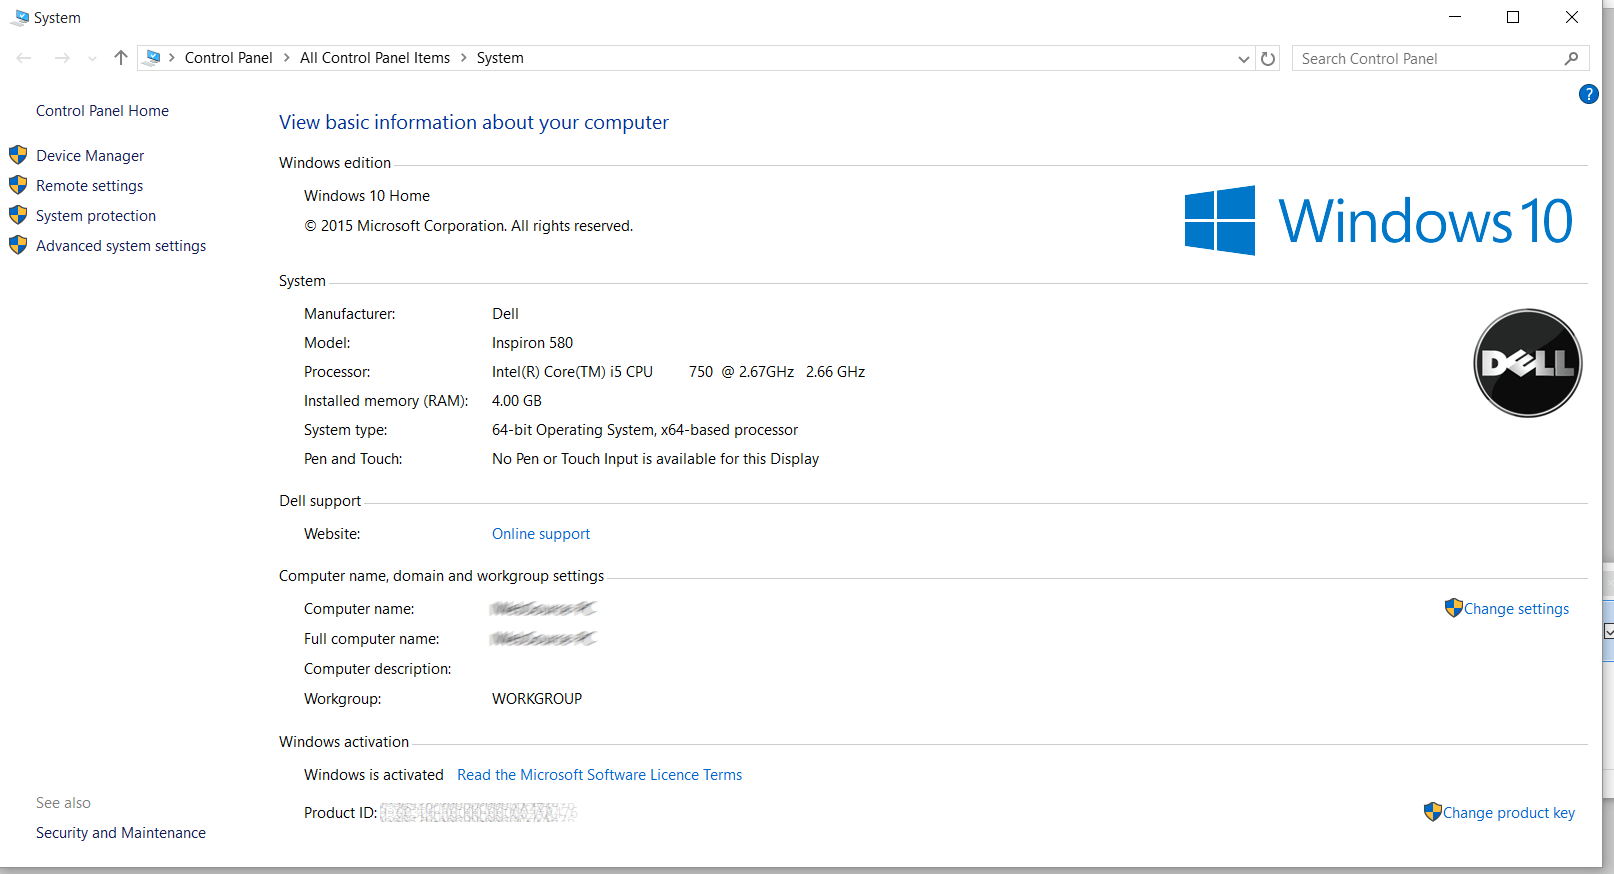
Task: Click the 'Windows 10 Home' edition text
Action: 367,196
